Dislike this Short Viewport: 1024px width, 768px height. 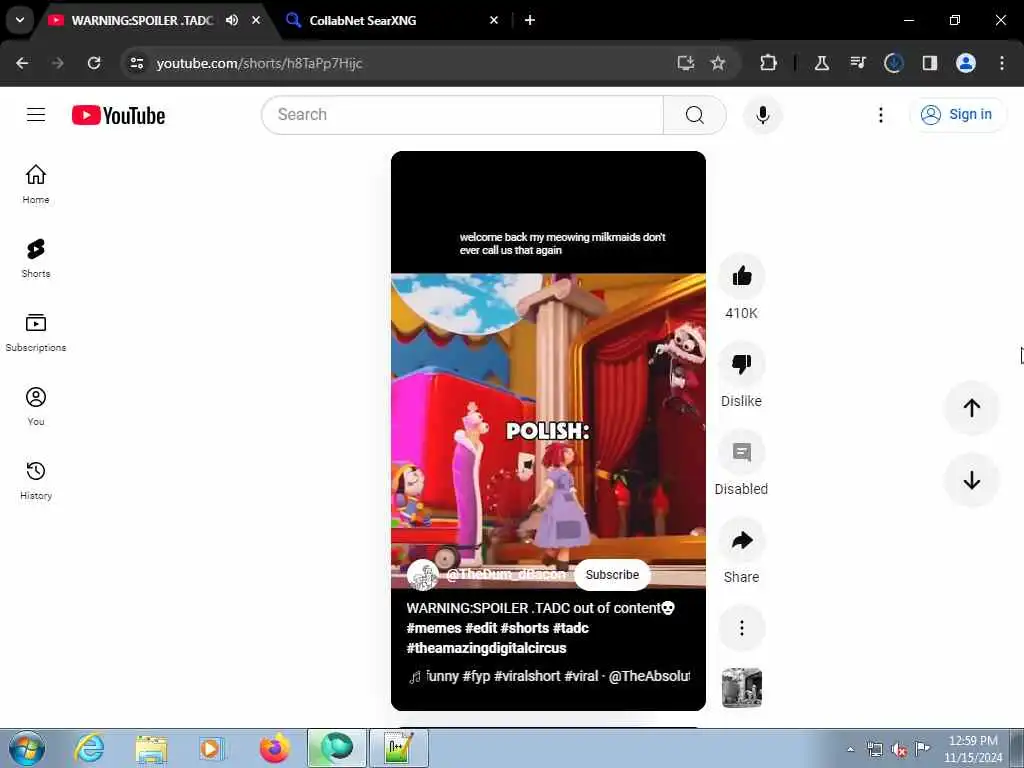(x=741, y=364)
